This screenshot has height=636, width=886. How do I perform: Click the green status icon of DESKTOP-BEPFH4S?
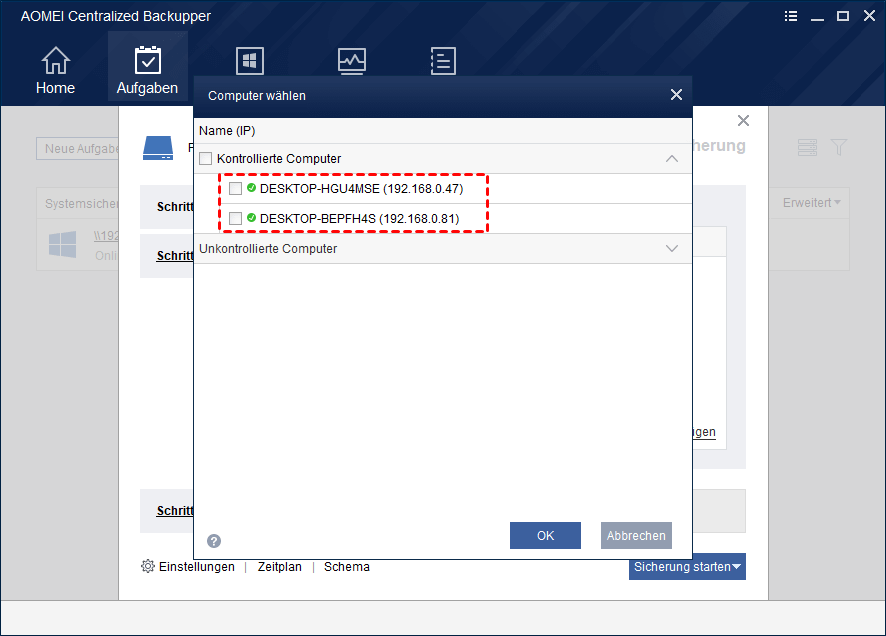tap(251, 217)
